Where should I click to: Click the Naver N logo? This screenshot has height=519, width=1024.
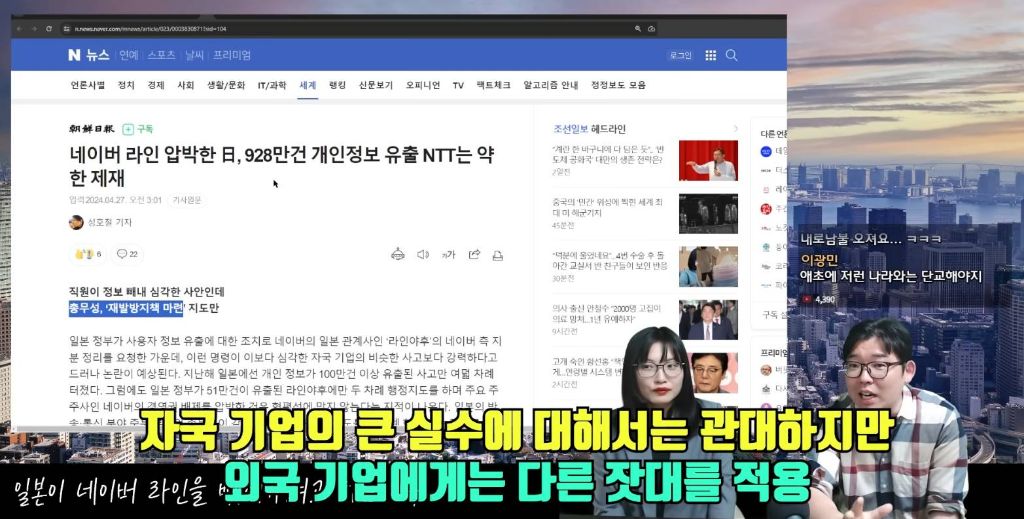[74, 55]
